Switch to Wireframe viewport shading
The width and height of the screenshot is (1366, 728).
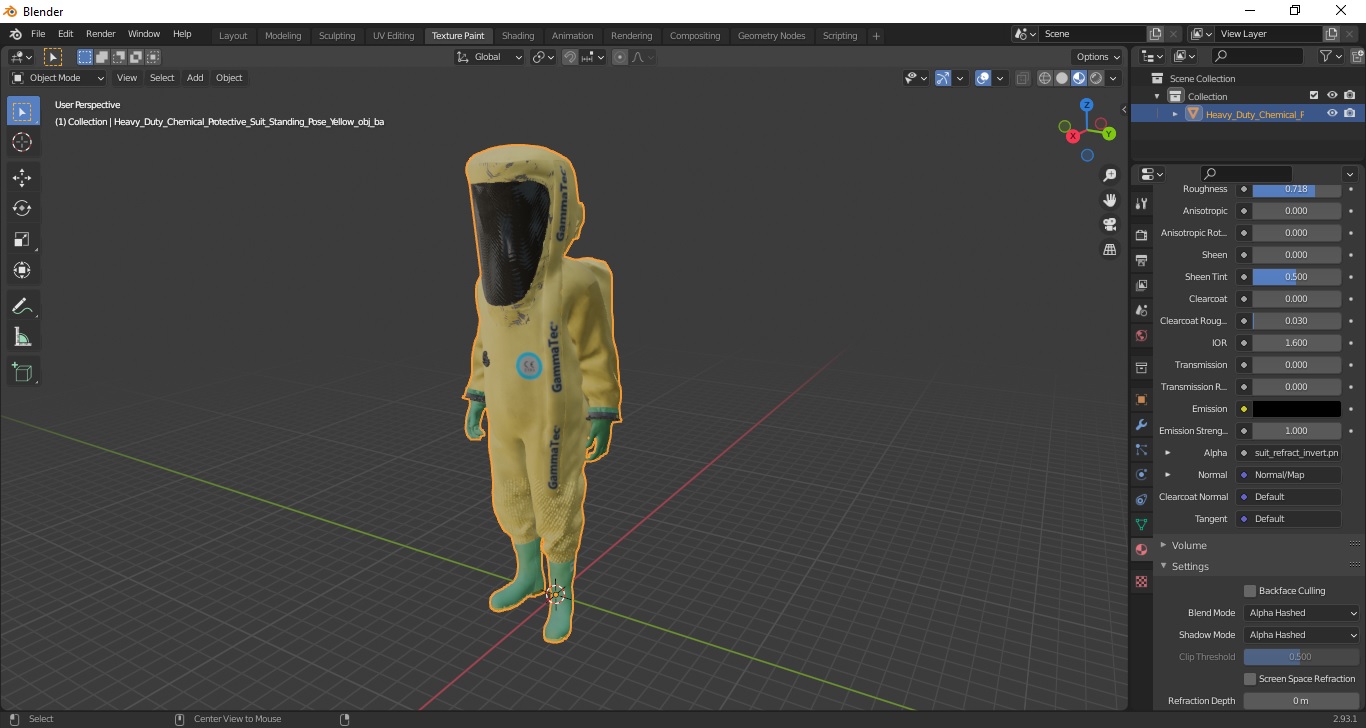[1045, 78]
